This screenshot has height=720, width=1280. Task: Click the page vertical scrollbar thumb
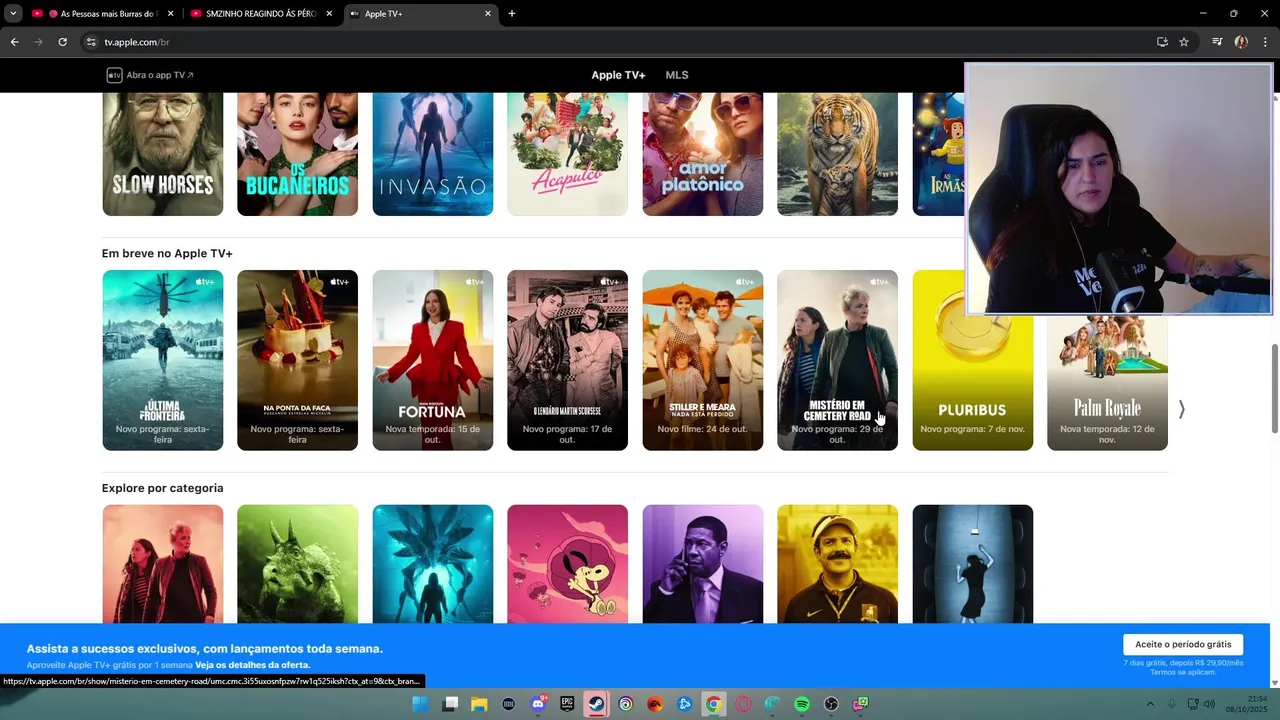click(x=1275, y=388)
